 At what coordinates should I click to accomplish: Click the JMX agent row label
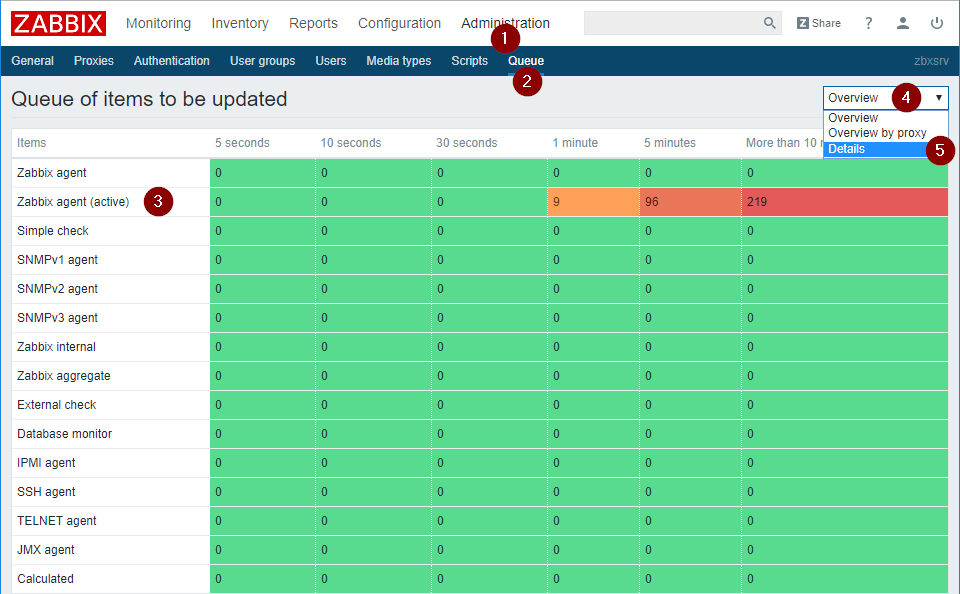pos(45,550)
